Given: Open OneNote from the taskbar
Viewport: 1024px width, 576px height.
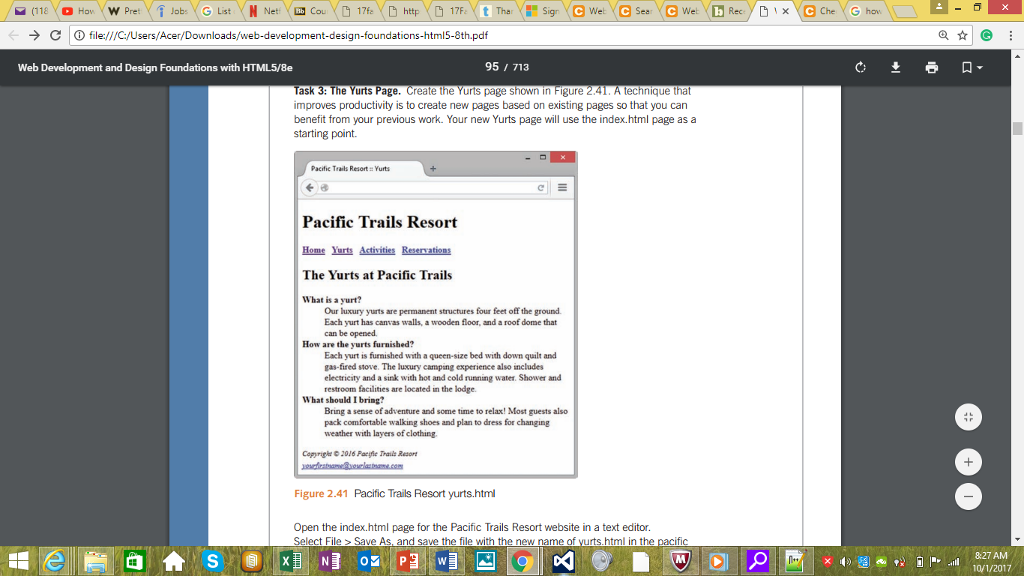Looking at the screenshot, I should point(330,561).
